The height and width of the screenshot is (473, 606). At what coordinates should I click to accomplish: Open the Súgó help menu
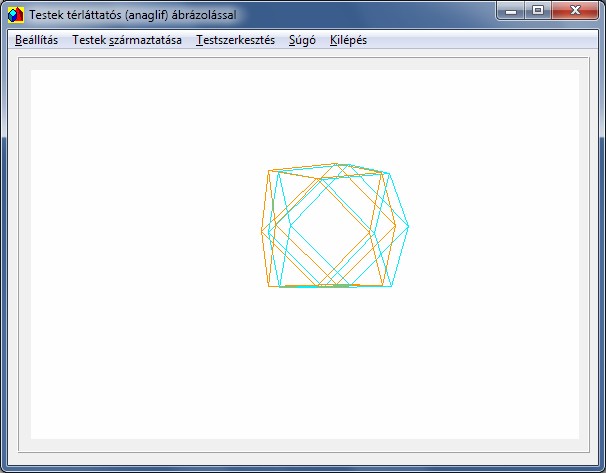[302, 41]
